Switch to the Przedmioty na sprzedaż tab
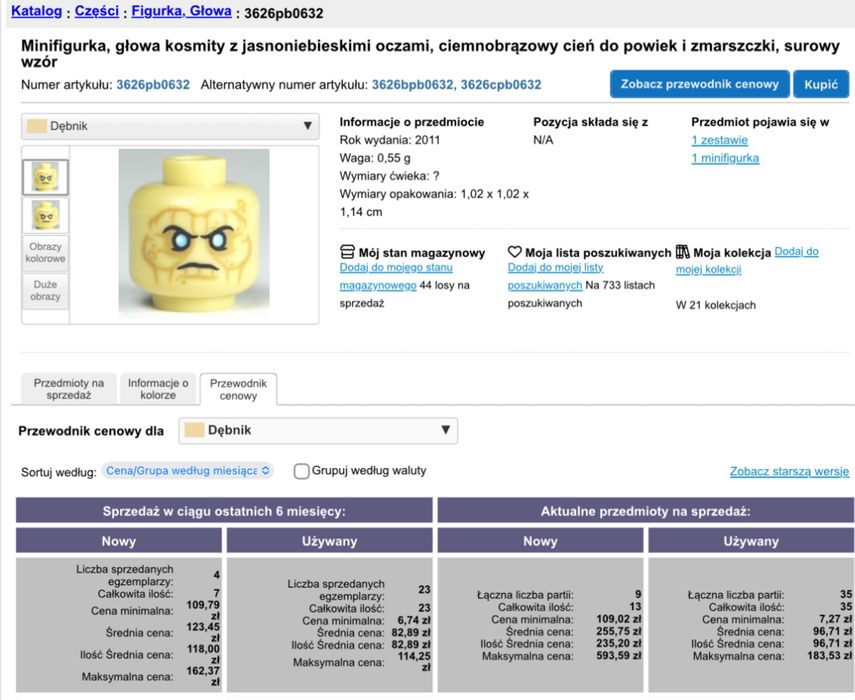 click(69, 389)
